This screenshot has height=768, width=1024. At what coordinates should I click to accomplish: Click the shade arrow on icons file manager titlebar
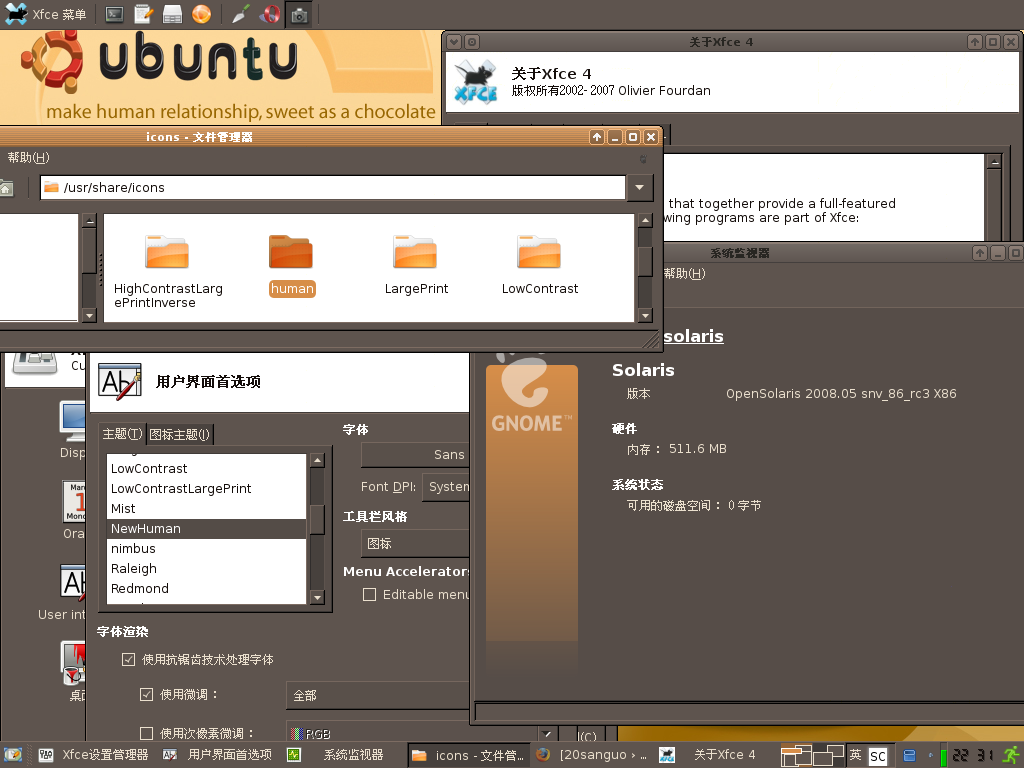tap(596, 136)
